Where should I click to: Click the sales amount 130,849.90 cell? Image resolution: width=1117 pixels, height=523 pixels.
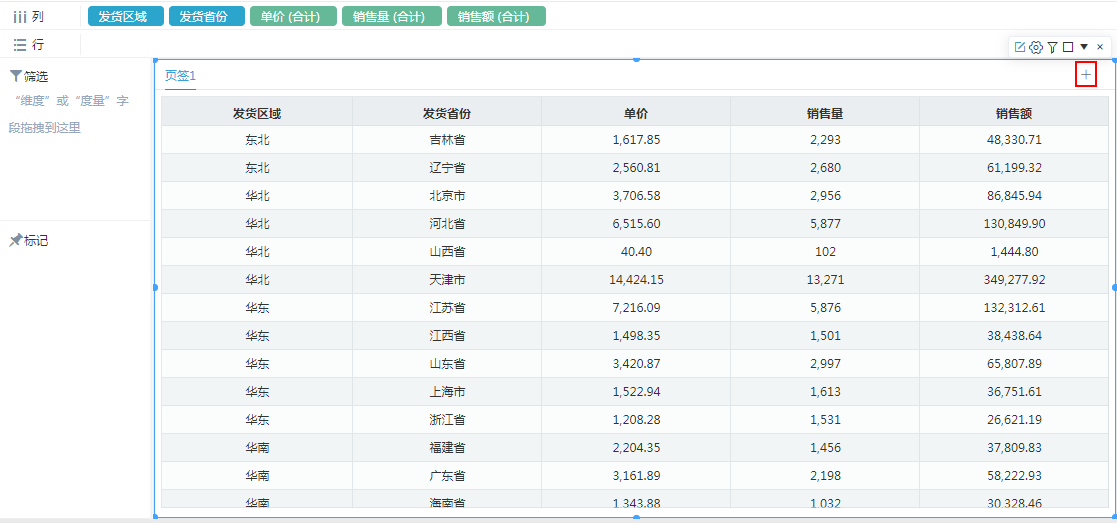[x=1014, y=224]
